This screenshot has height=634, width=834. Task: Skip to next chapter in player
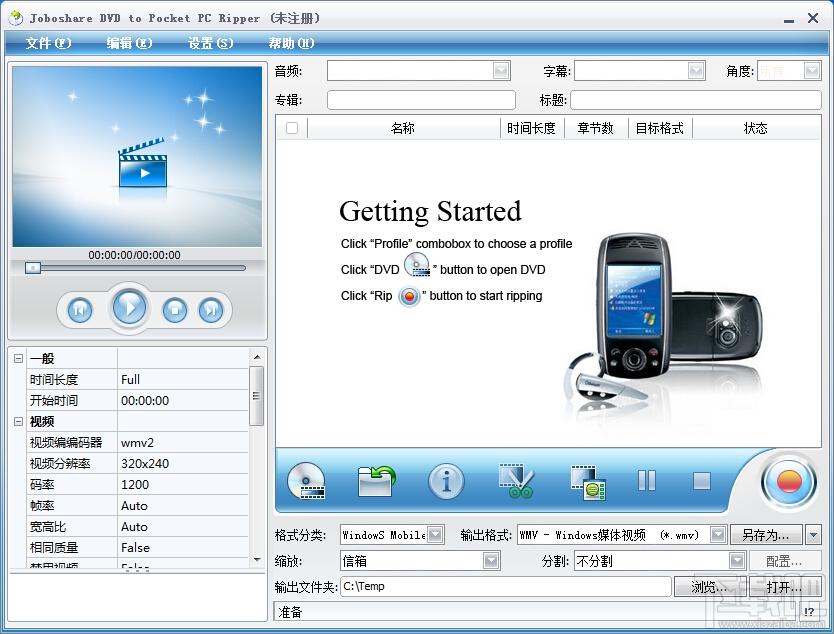pos(211,310)
